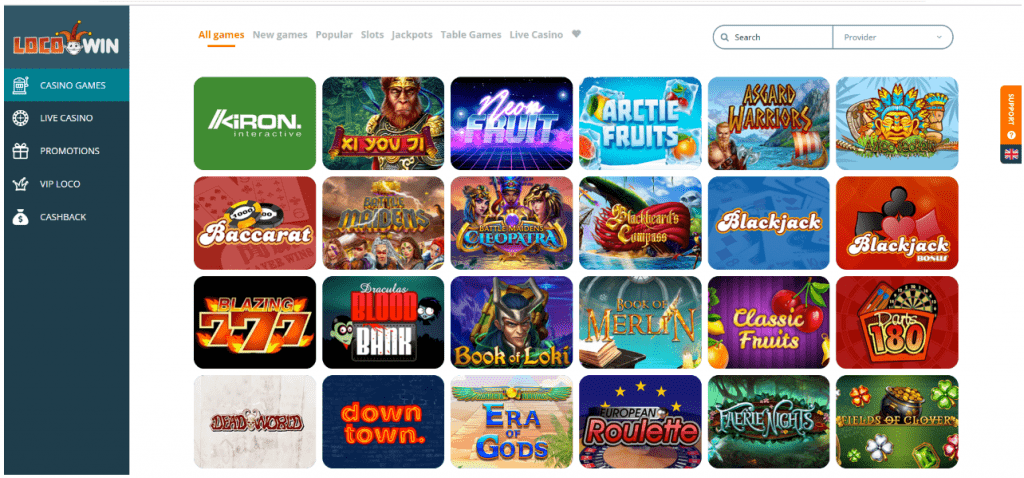Screen dimensions: 1024x478
Task: Focus the Search input field
Action: 773,37
